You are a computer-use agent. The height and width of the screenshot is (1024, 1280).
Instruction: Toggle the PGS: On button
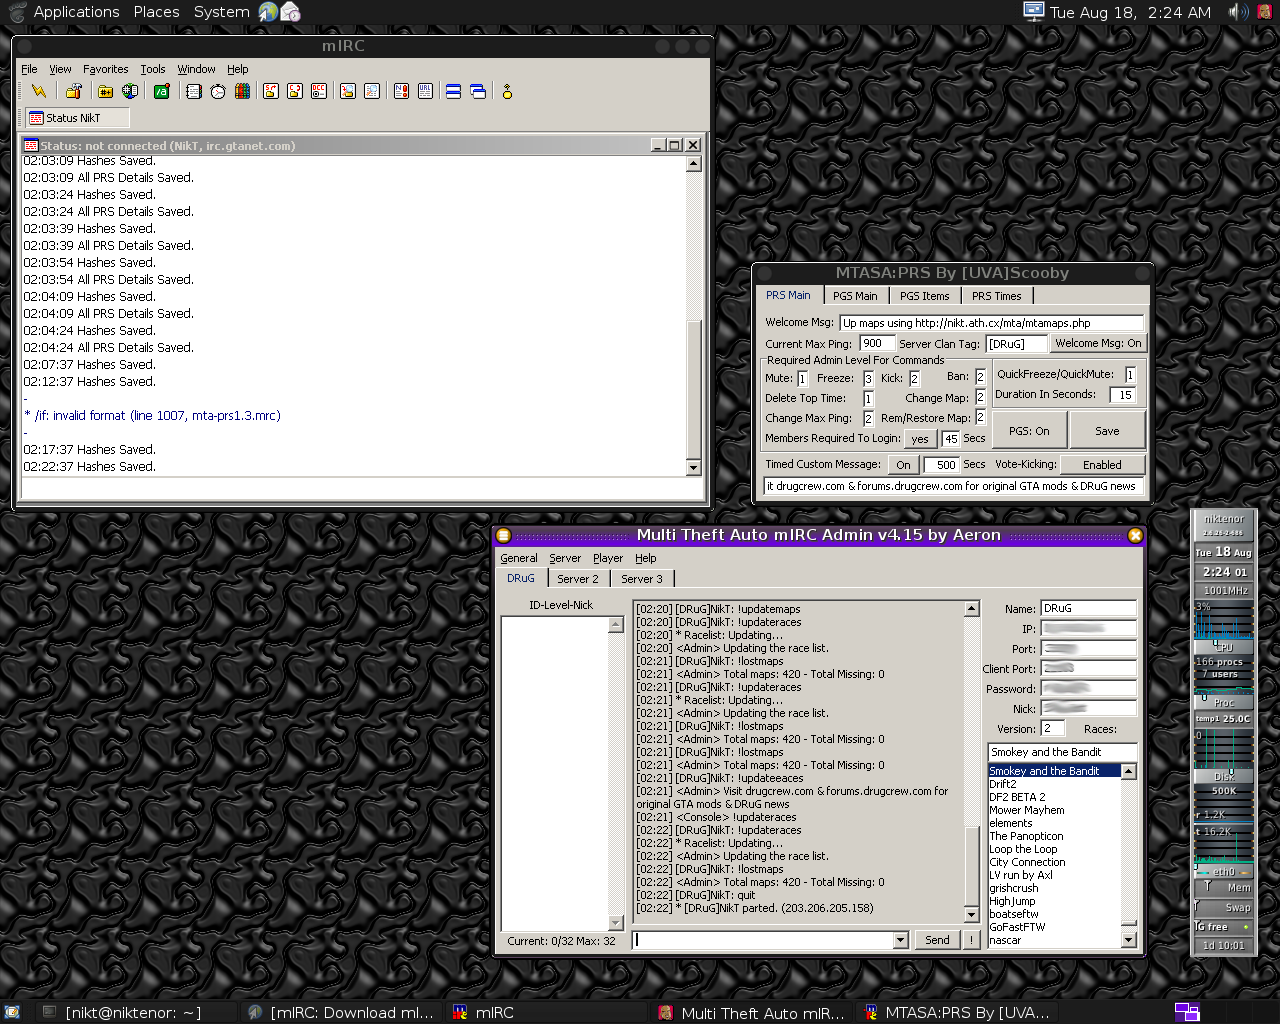pyautogui.click(x=1029, y=431)
